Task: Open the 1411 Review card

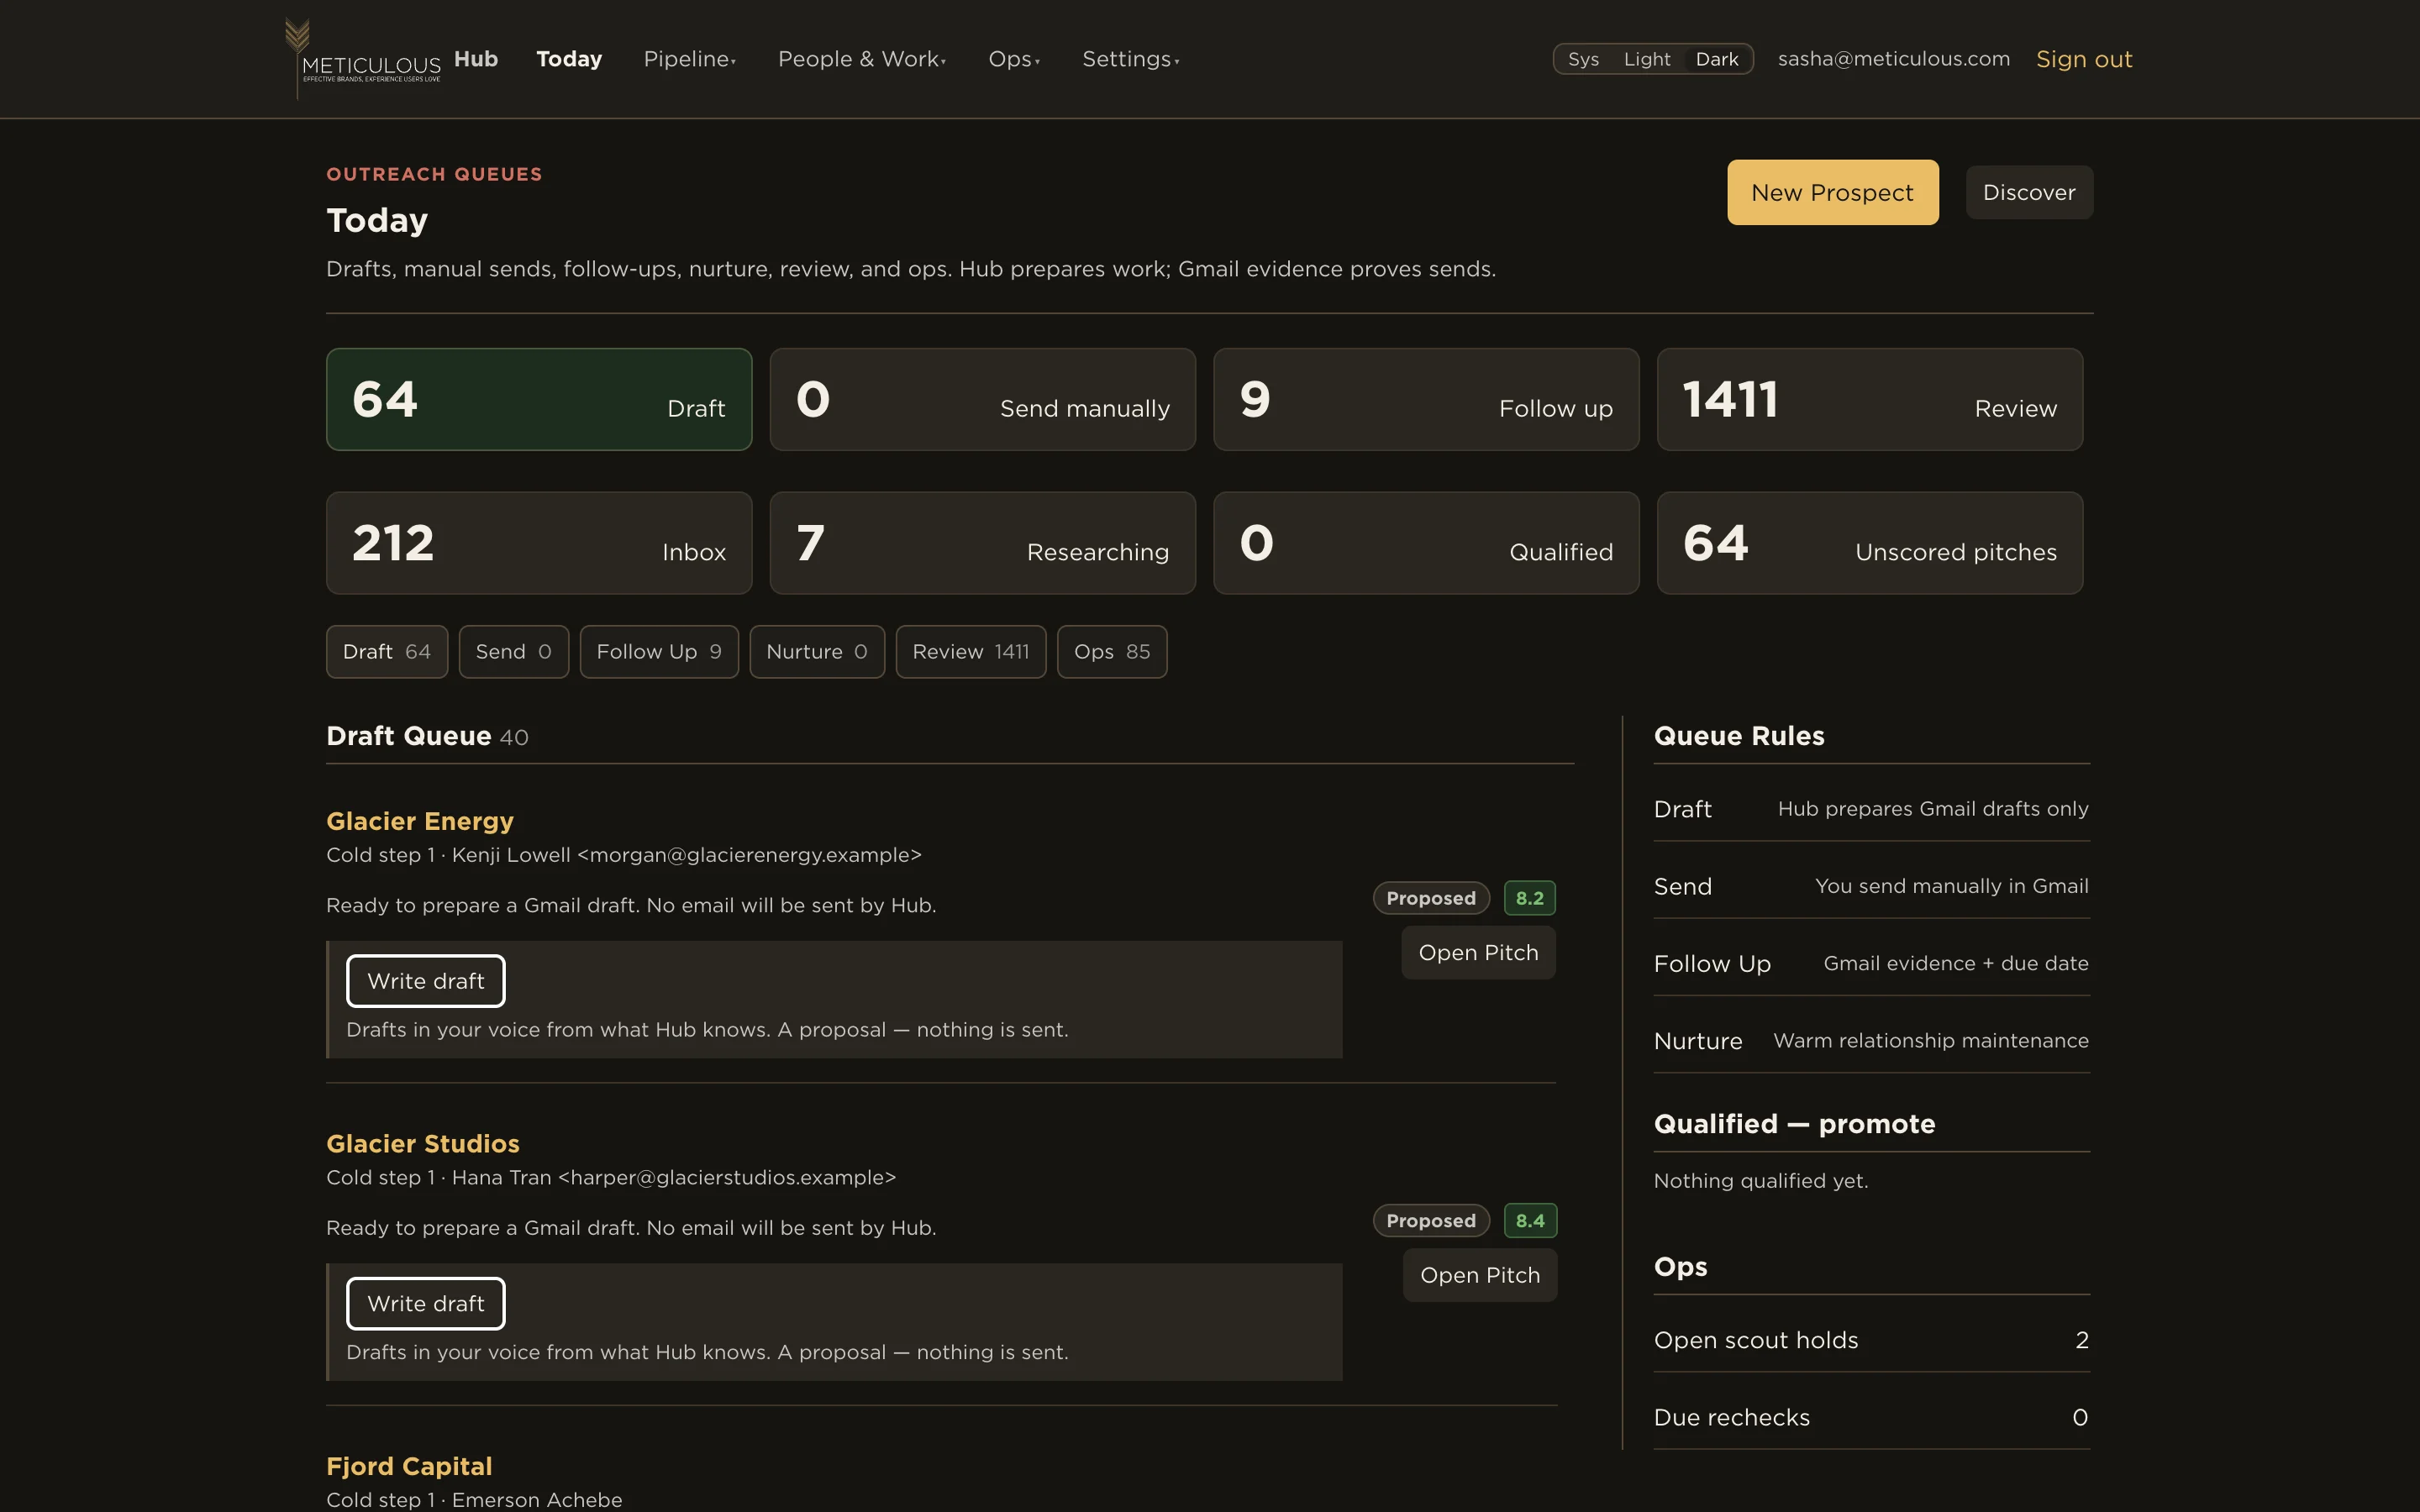Action: (x=1869, y=399)
